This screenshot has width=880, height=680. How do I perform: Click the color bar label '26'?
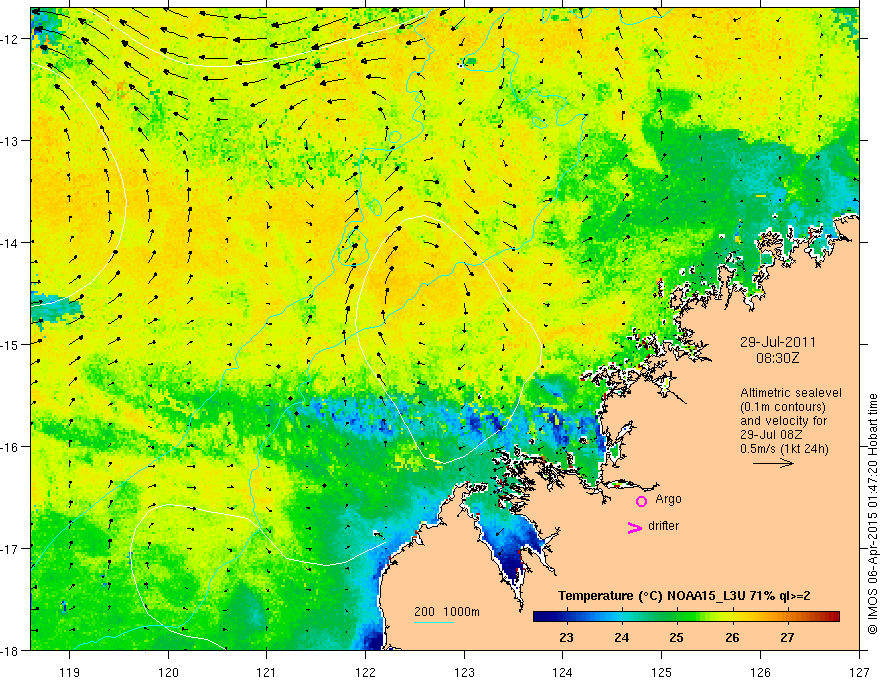coord(732,637)
